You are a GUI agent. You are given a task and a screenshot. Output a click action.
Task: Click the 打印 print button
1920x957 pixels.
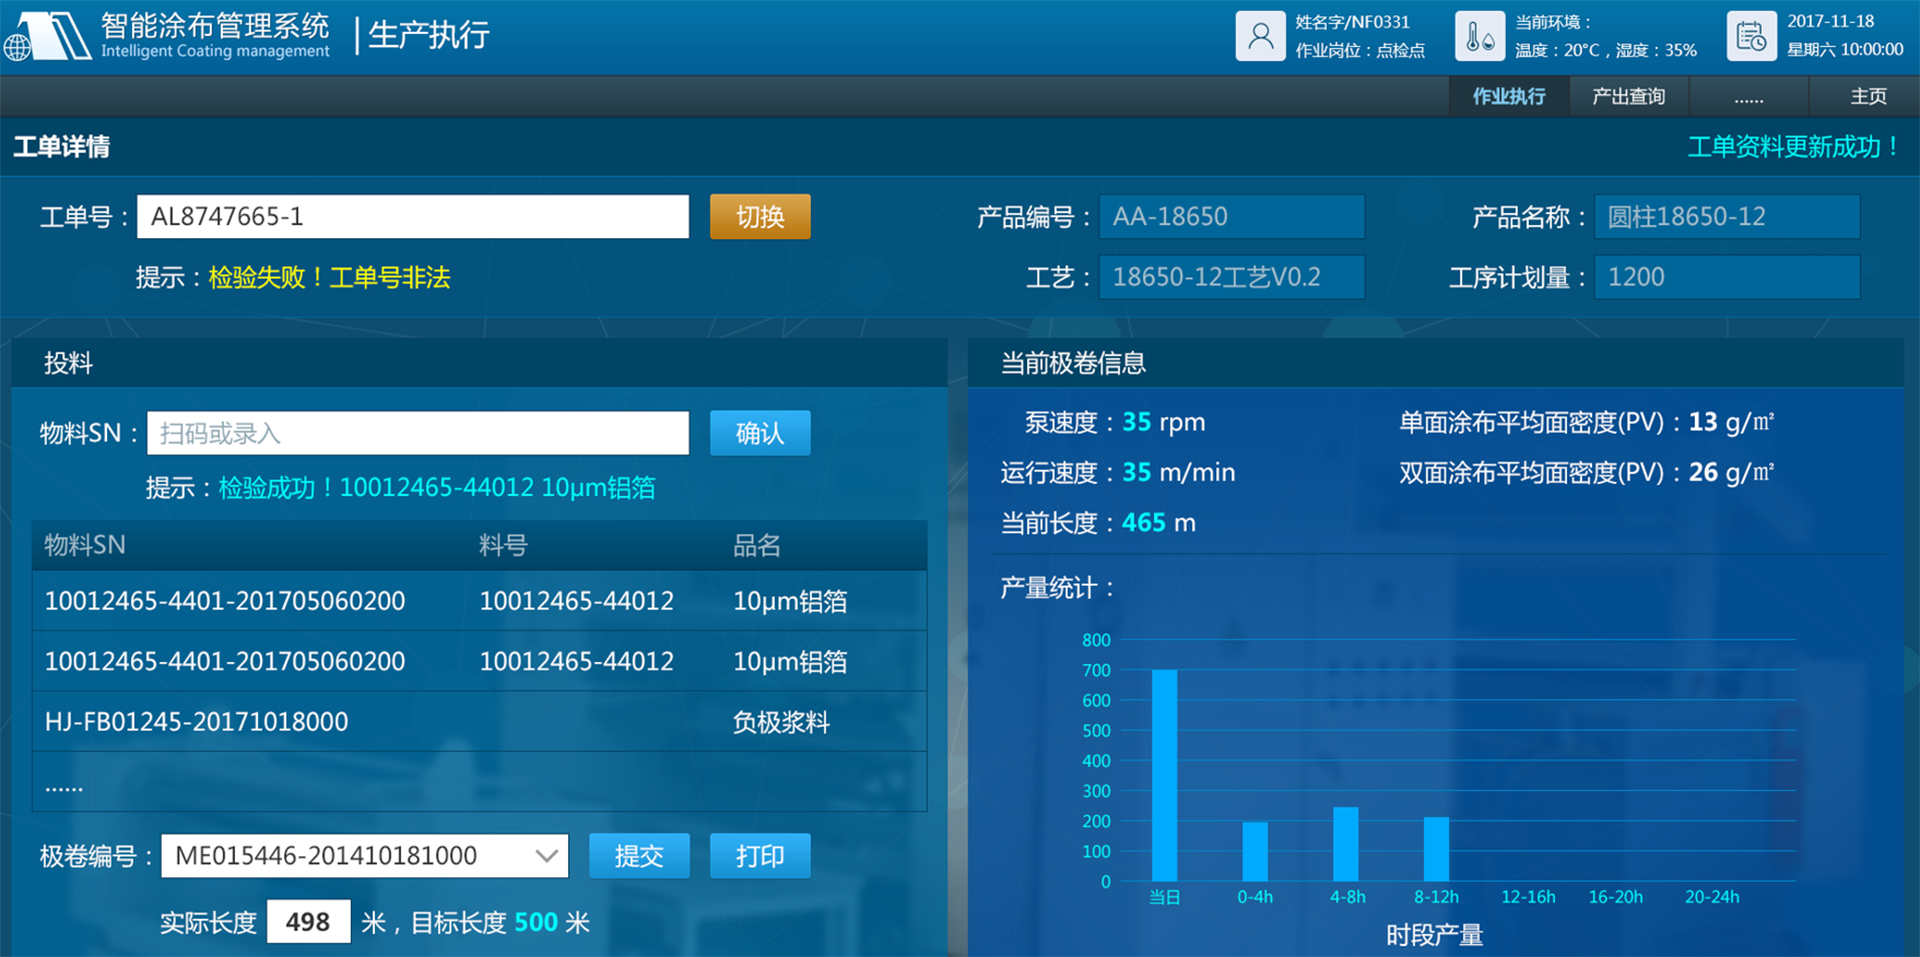[x=760, y=856]
